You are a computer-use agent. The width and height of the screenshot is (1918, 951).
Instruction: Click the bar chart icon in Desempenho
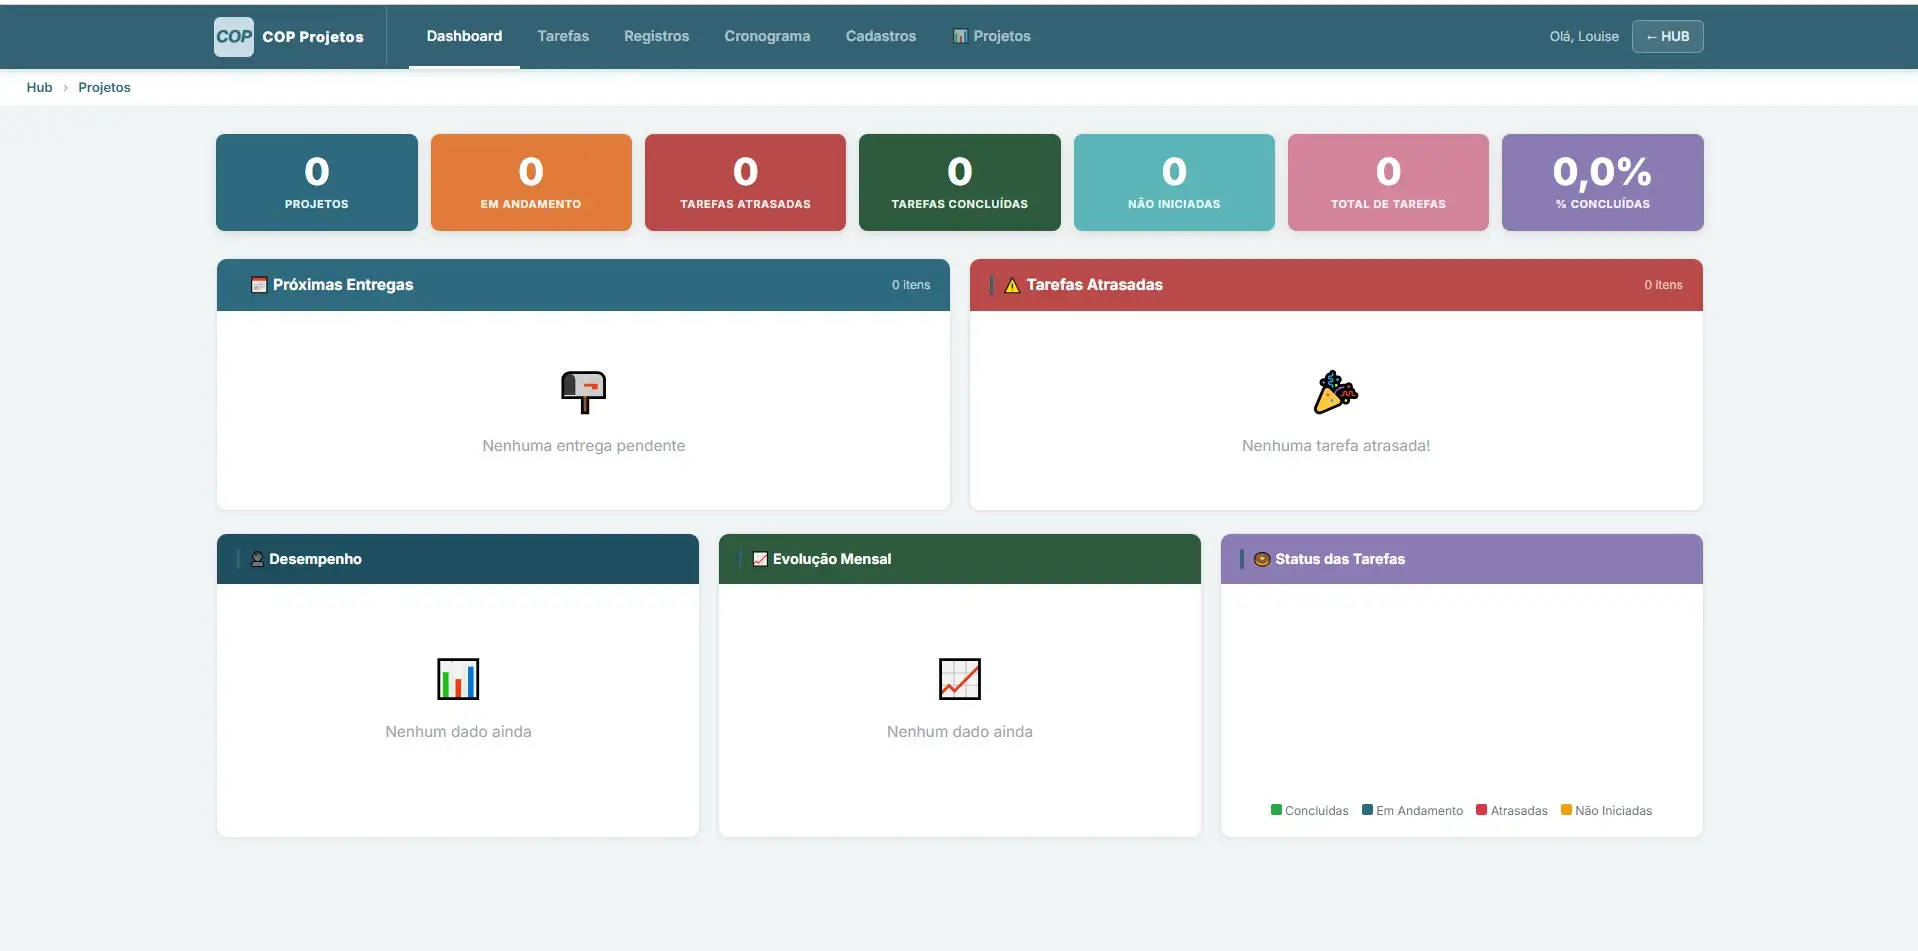458,679
